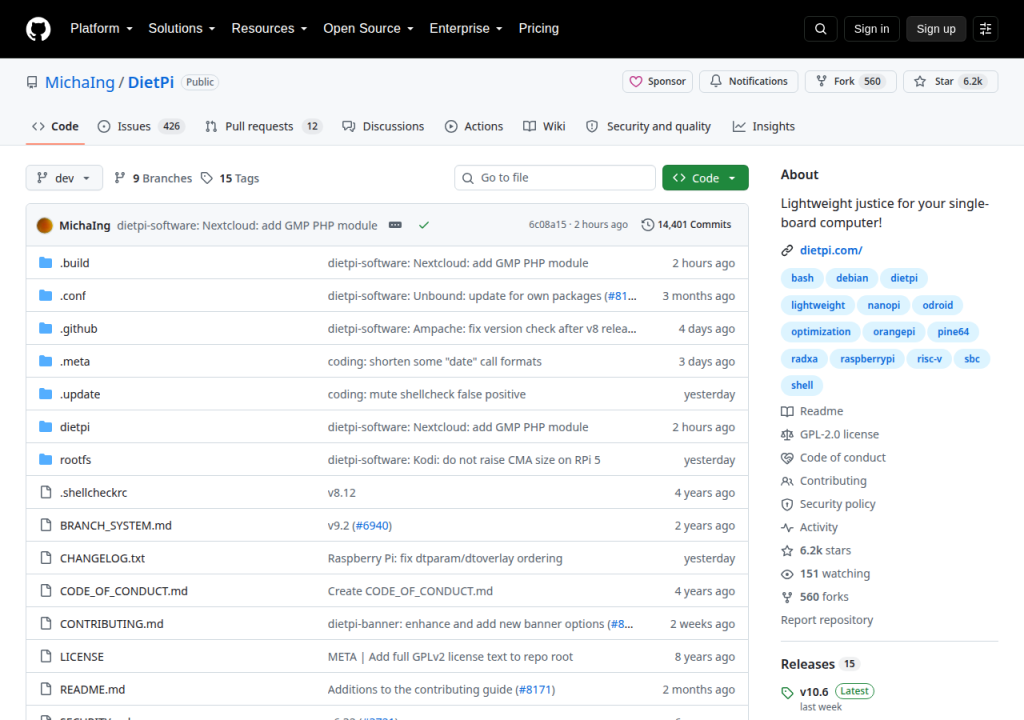Open the #8171 pull request link
This screenshot has height=720, width=1024.
tap(536, 689)
